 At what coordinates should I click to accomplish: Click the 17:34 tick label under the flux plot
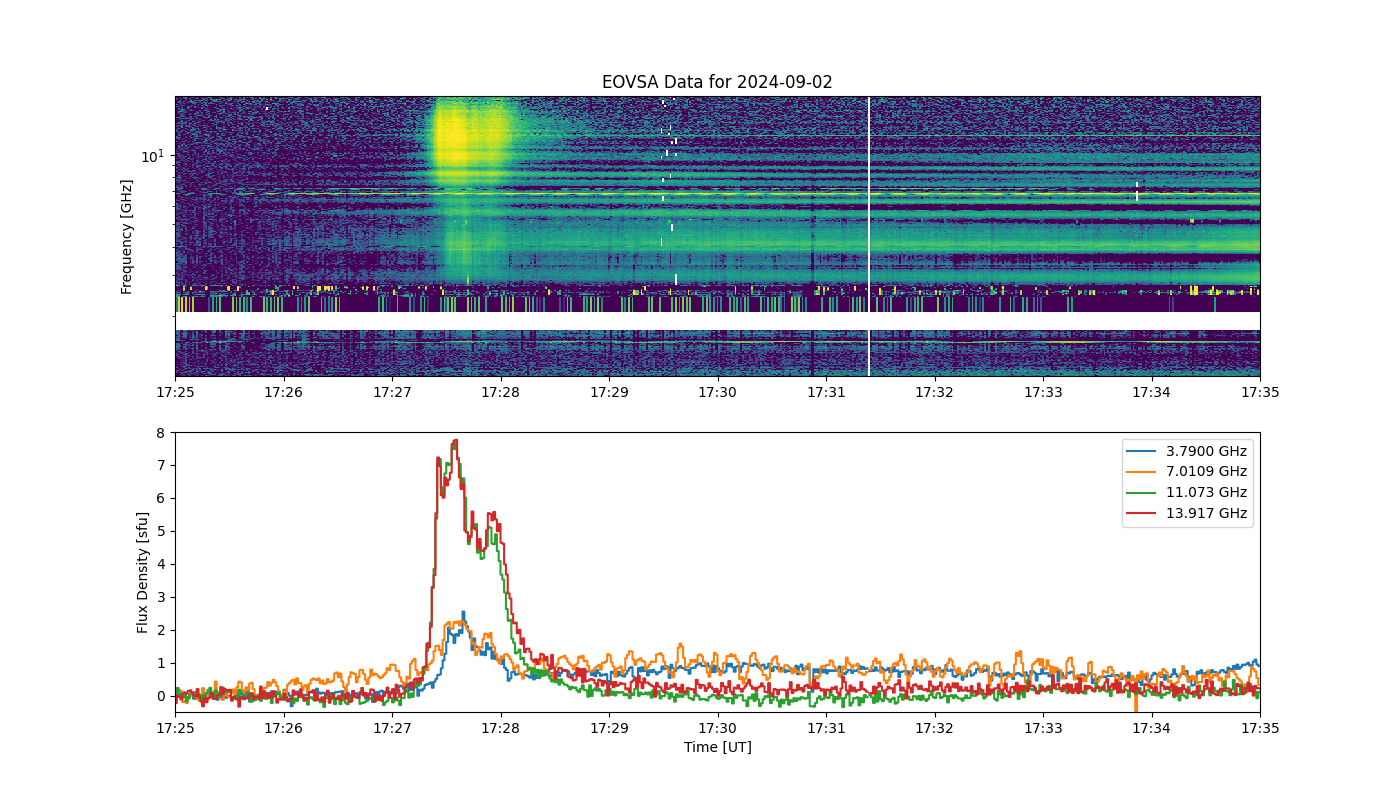pos(1152,729)
